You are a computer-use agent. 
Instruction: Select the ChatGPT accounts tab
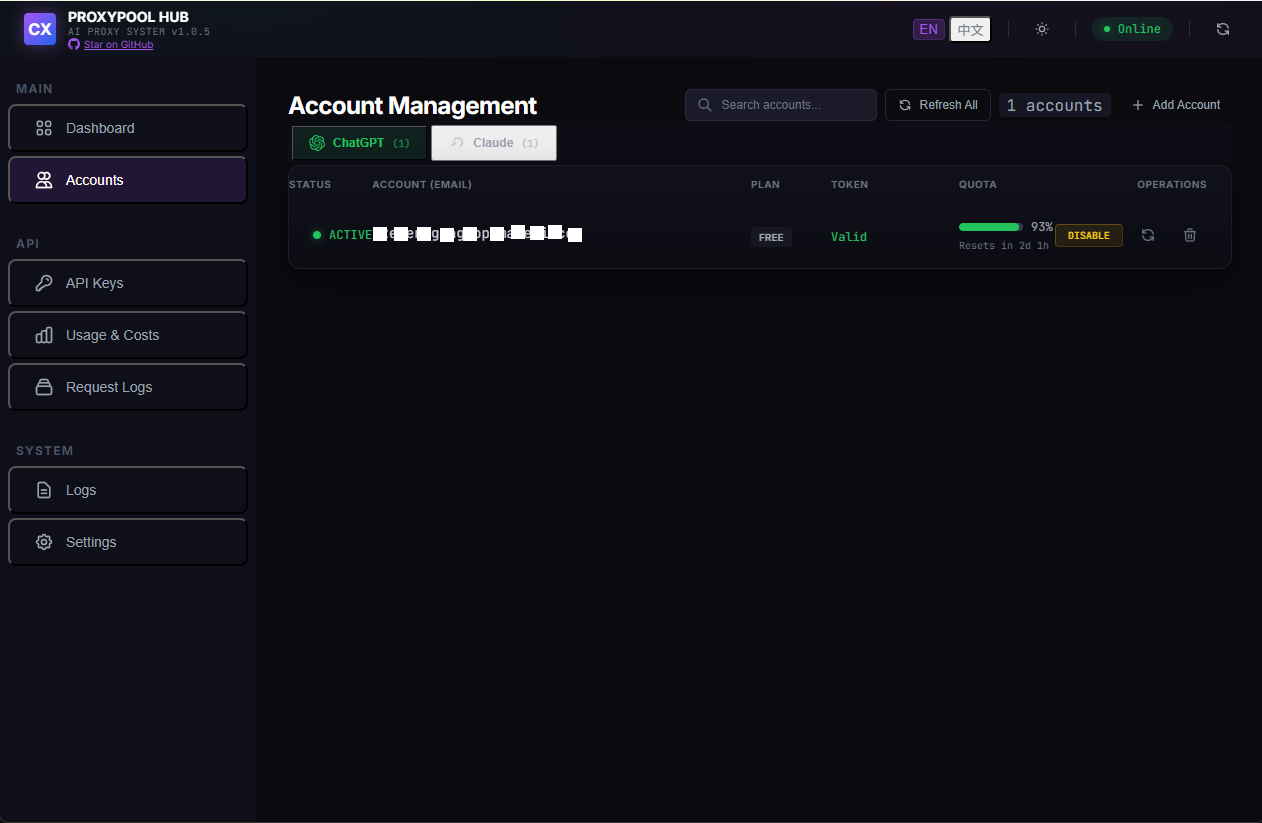pos(358,143)
